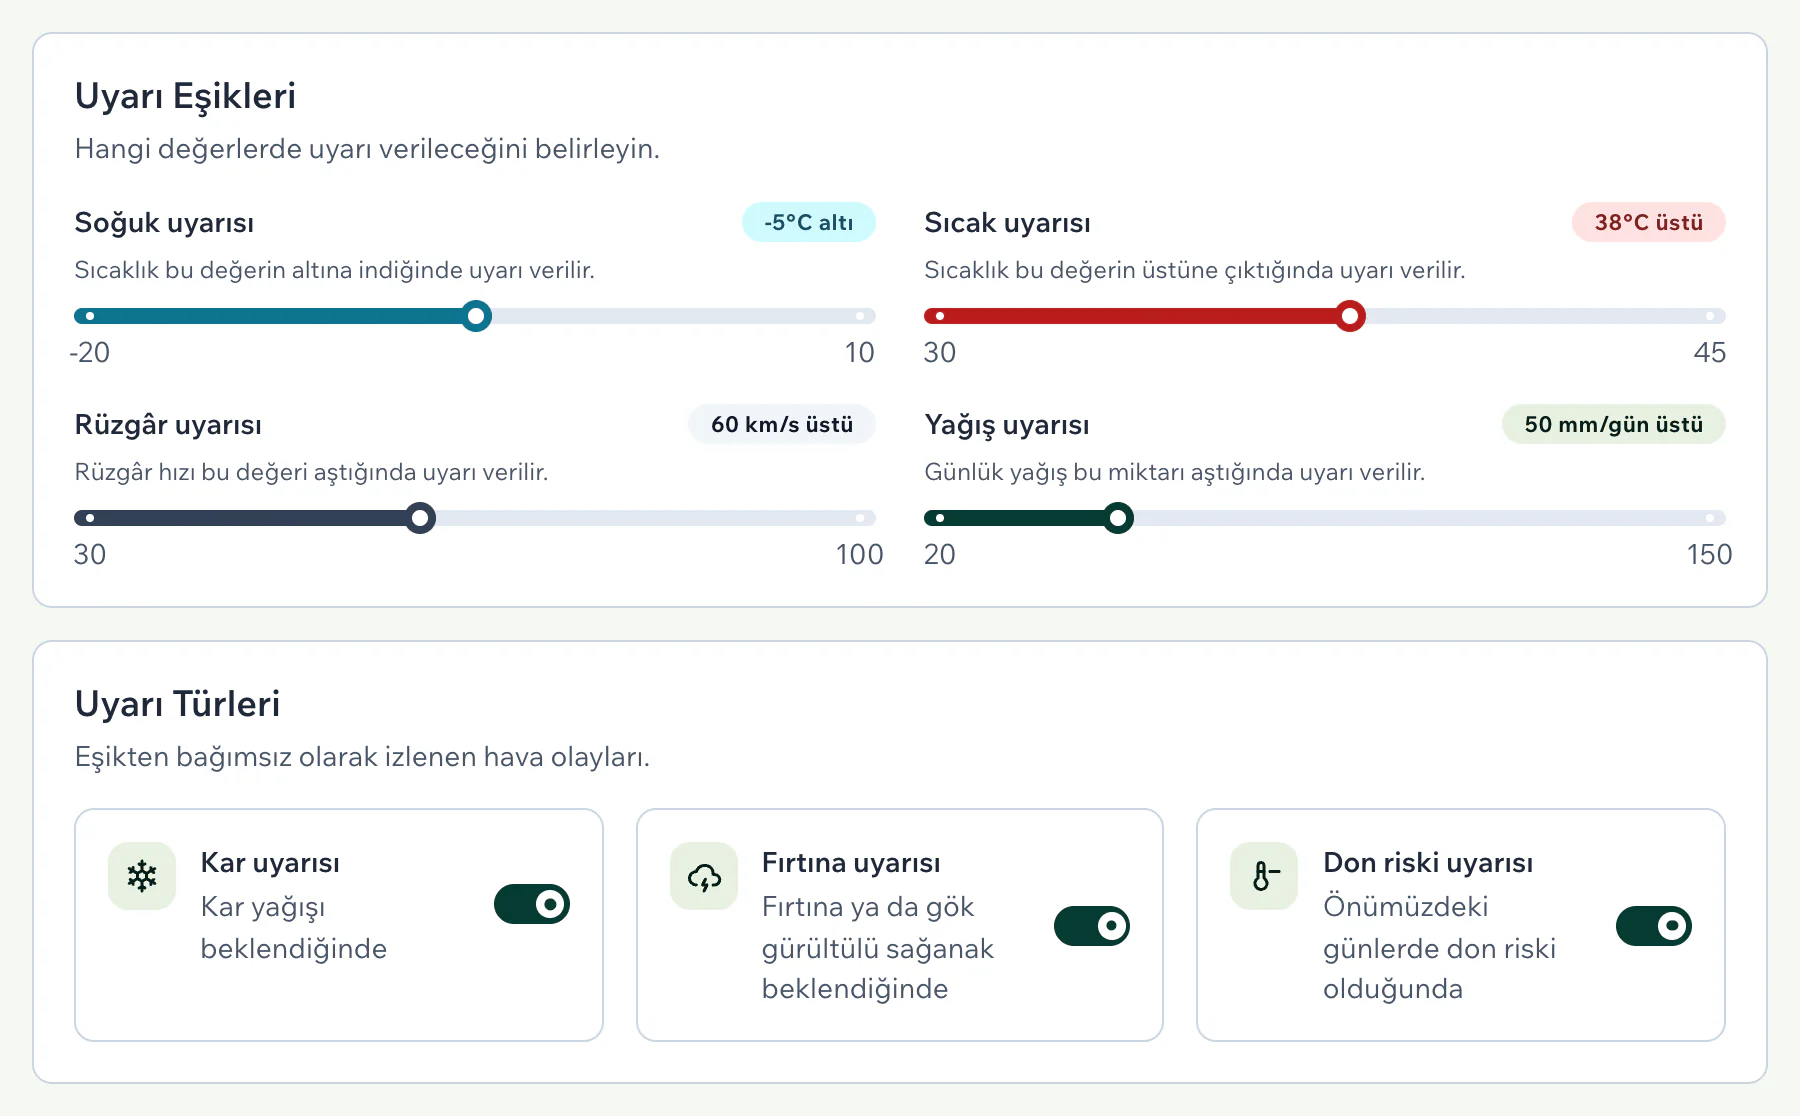This screenshot has height=1116, width=1800.
Task: Click the Sıcak uyarısı label
Action: point(1007,222)
